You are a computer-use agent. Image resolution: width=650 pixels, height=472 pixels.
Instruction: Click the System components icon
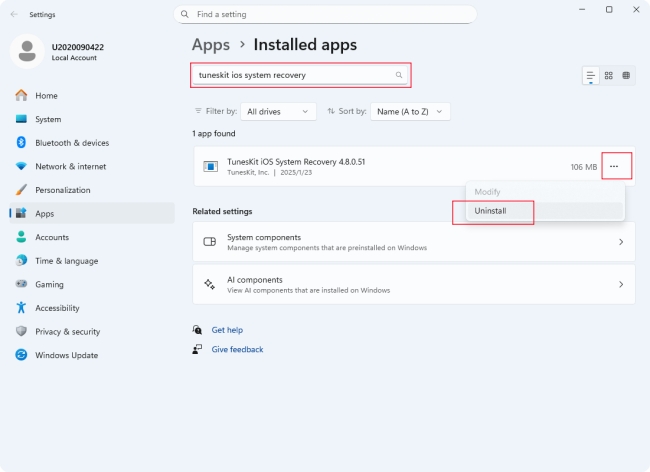point(210,242)
